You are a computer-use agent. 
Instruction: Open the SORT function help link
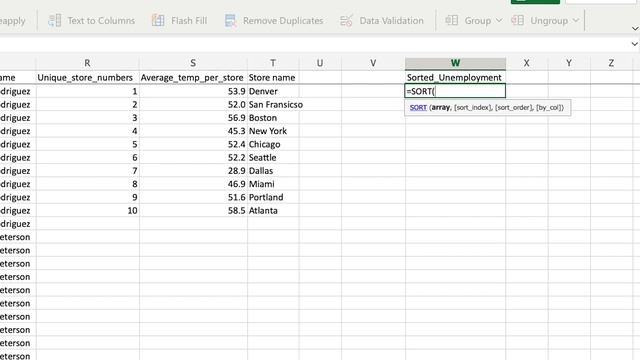pos(418,107)
